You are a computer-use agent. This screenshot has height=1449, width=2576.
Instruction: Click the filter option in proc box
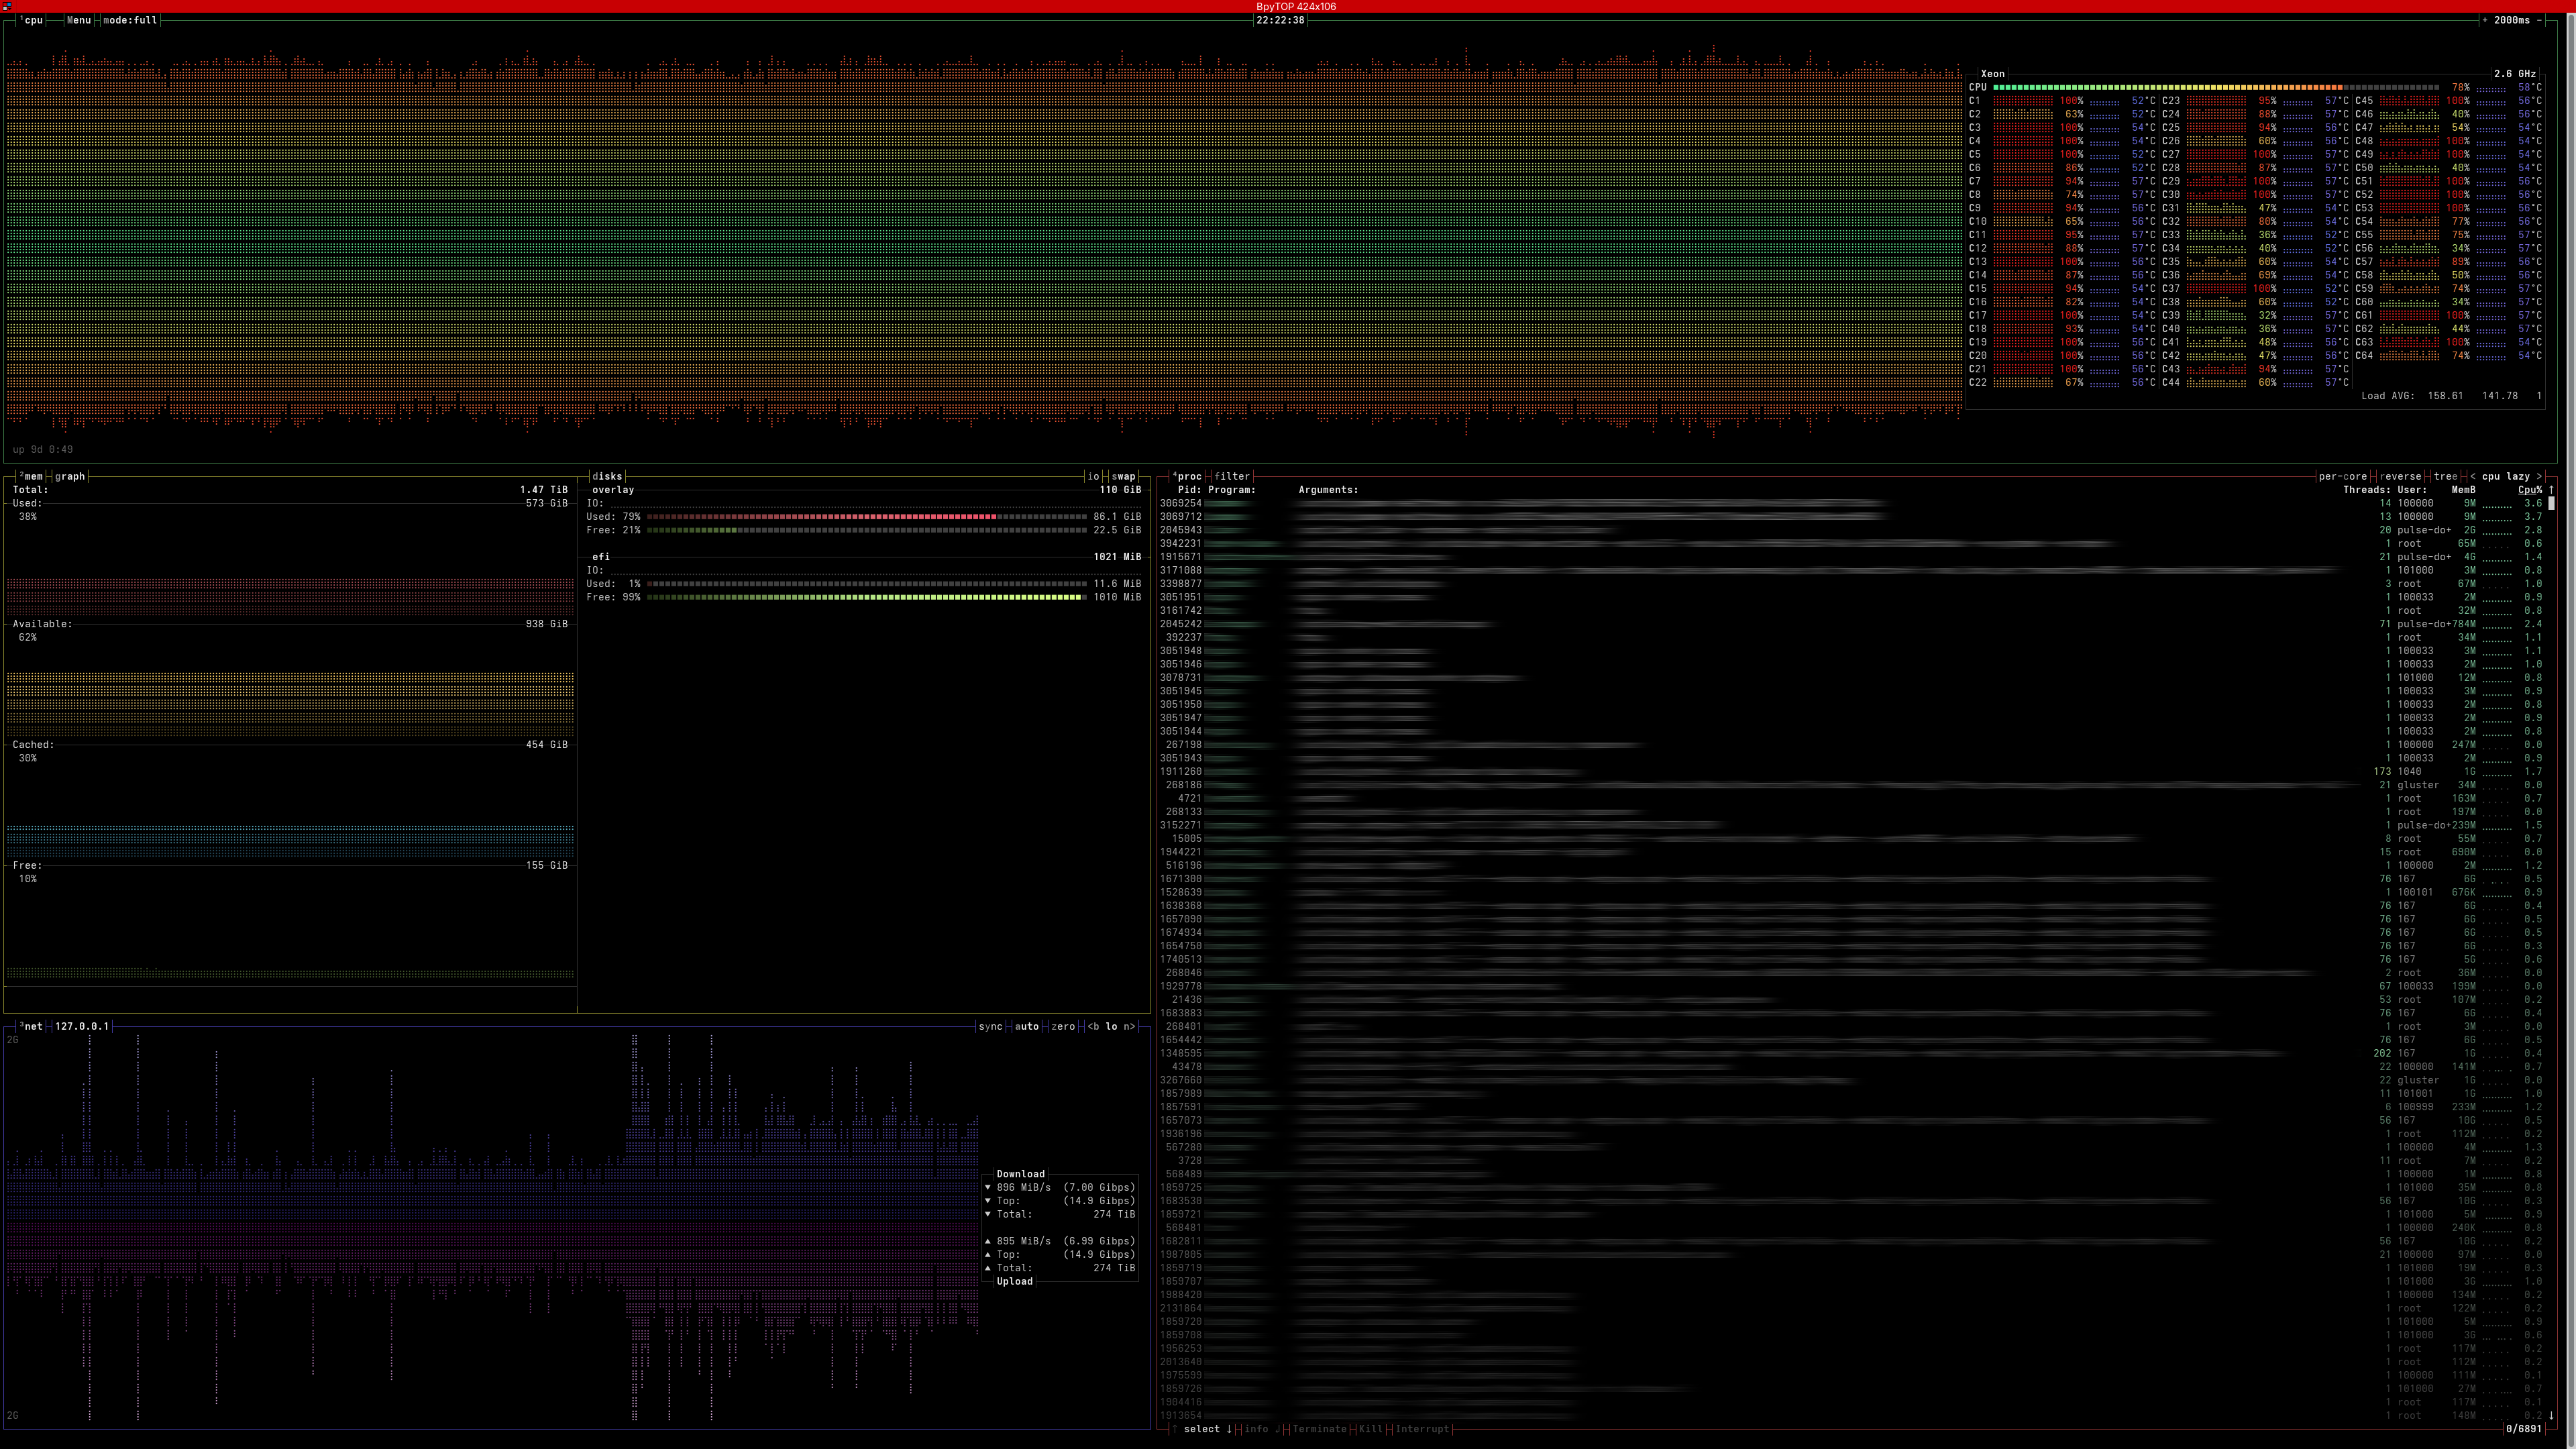click(1232, 476)
